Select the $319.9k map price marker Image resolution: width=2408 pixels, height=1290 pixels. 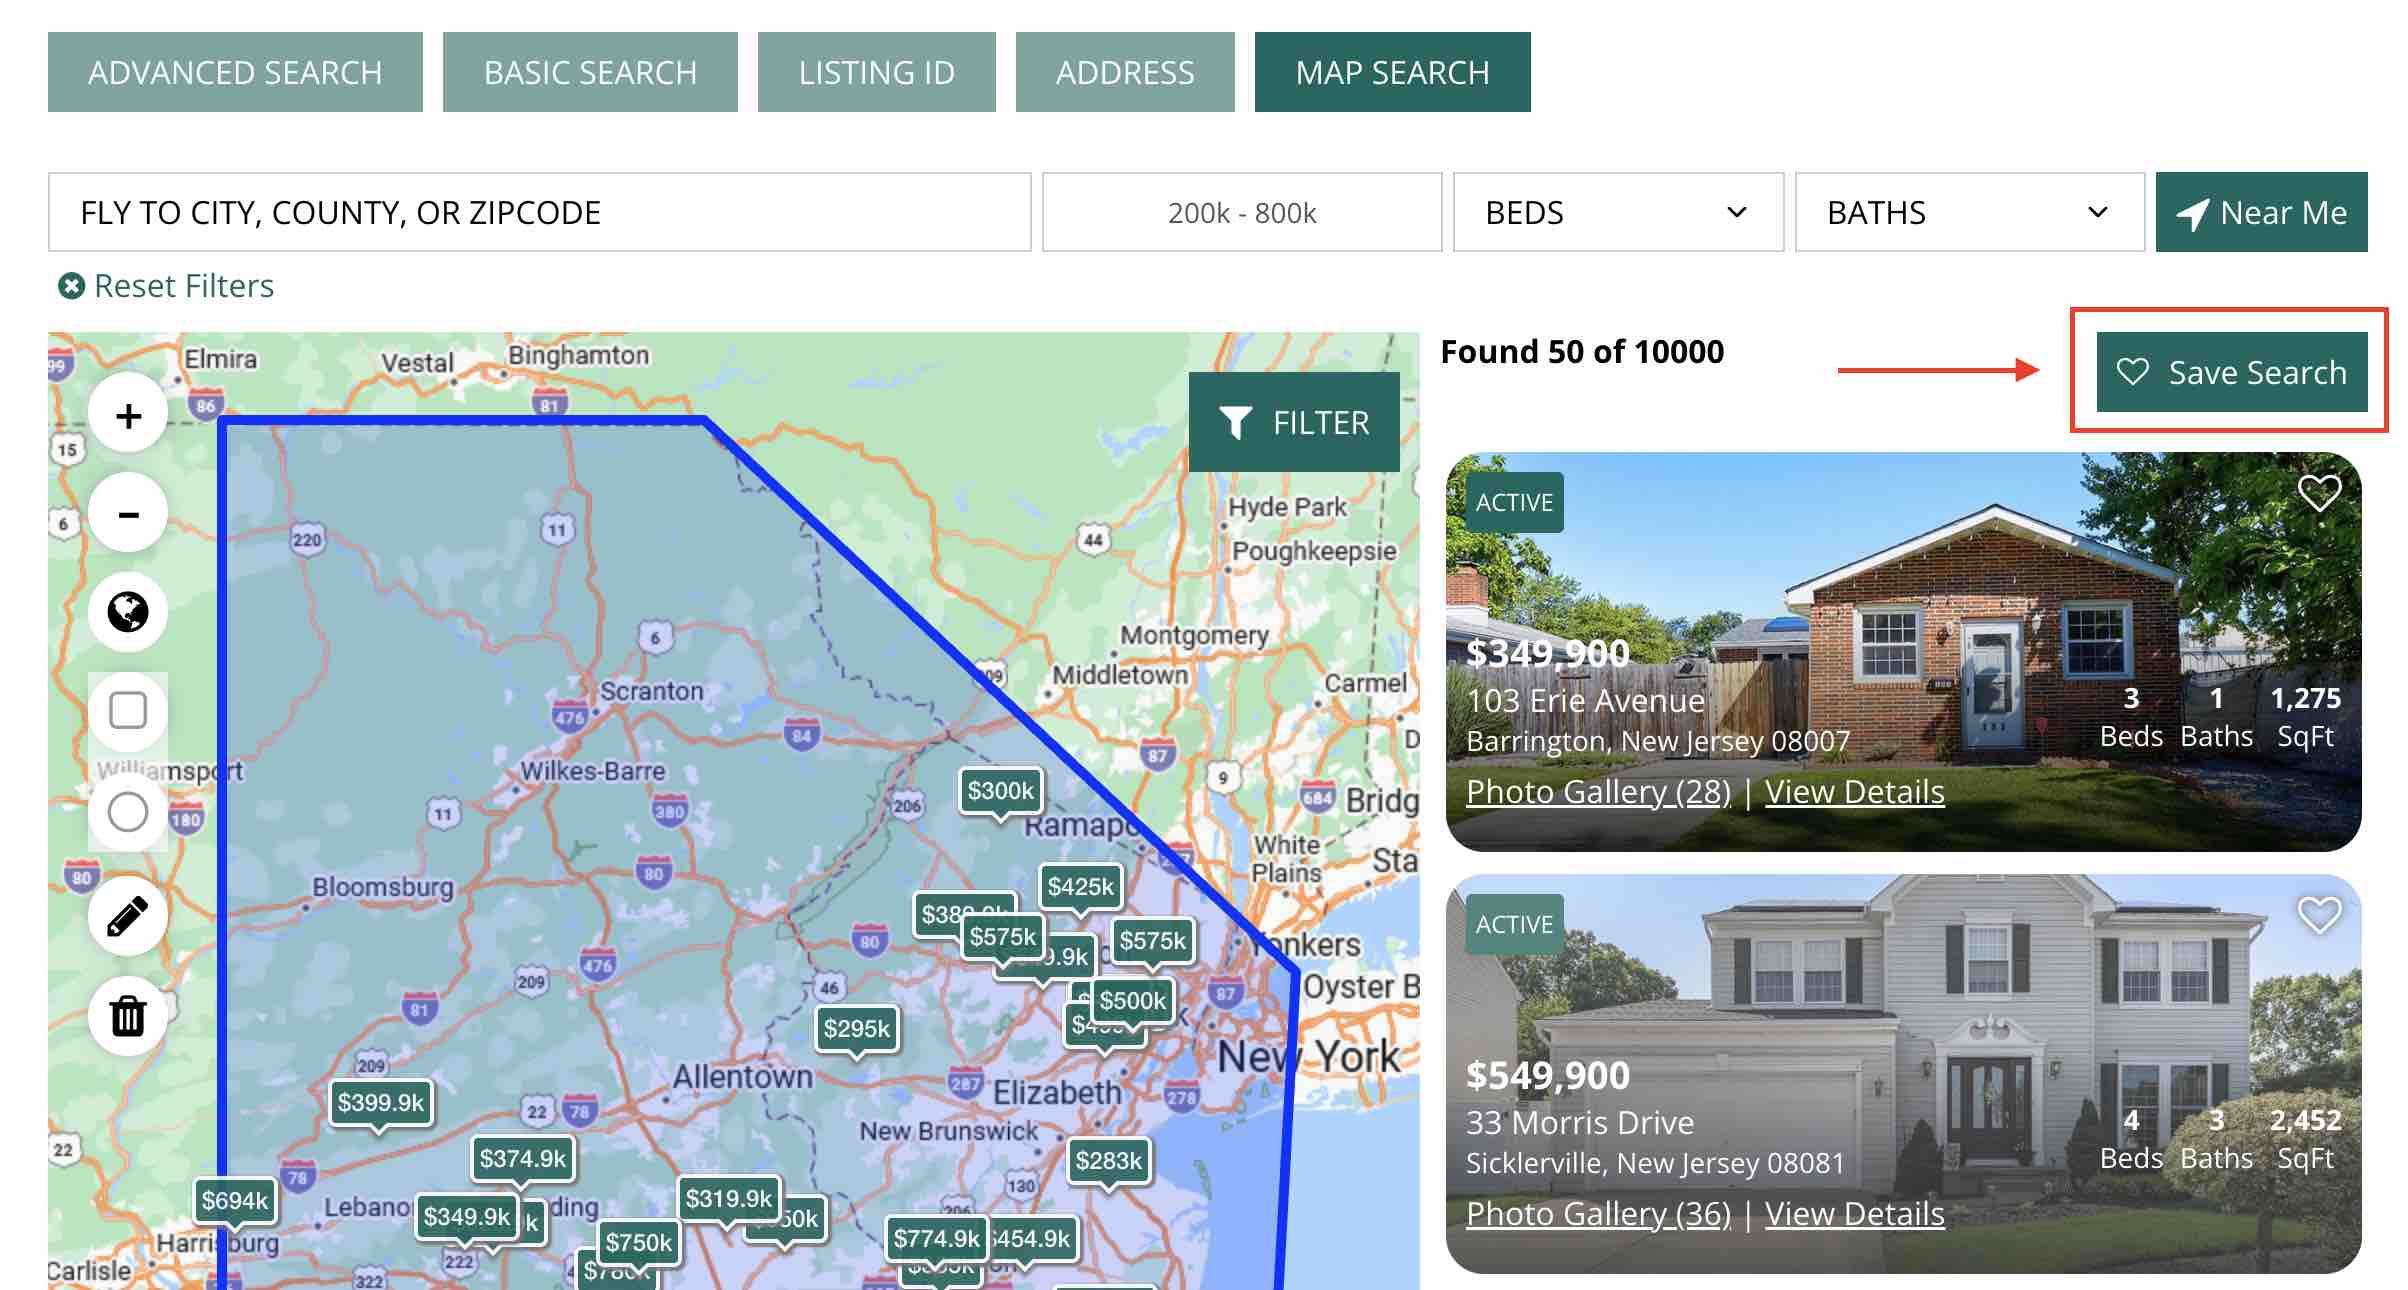pyautogui.click(x=729, y=1199)
